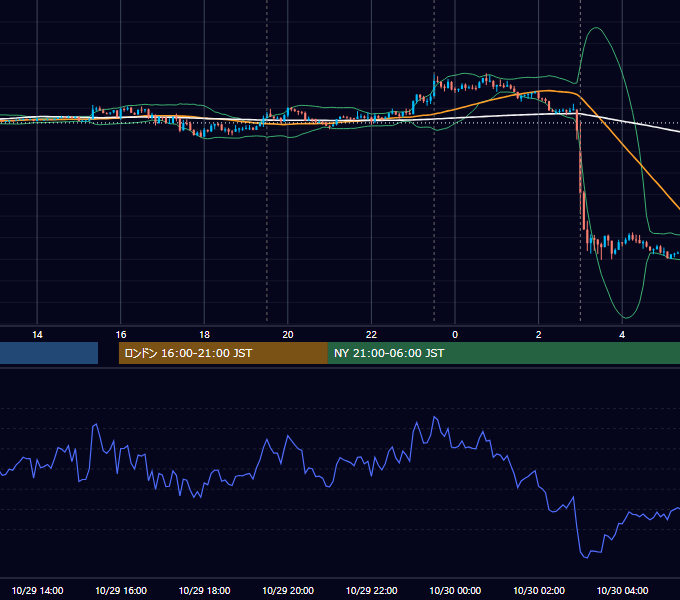Click the 10/29 22:00 date label
Screen dimensions: 680x600
coord(371,590)
